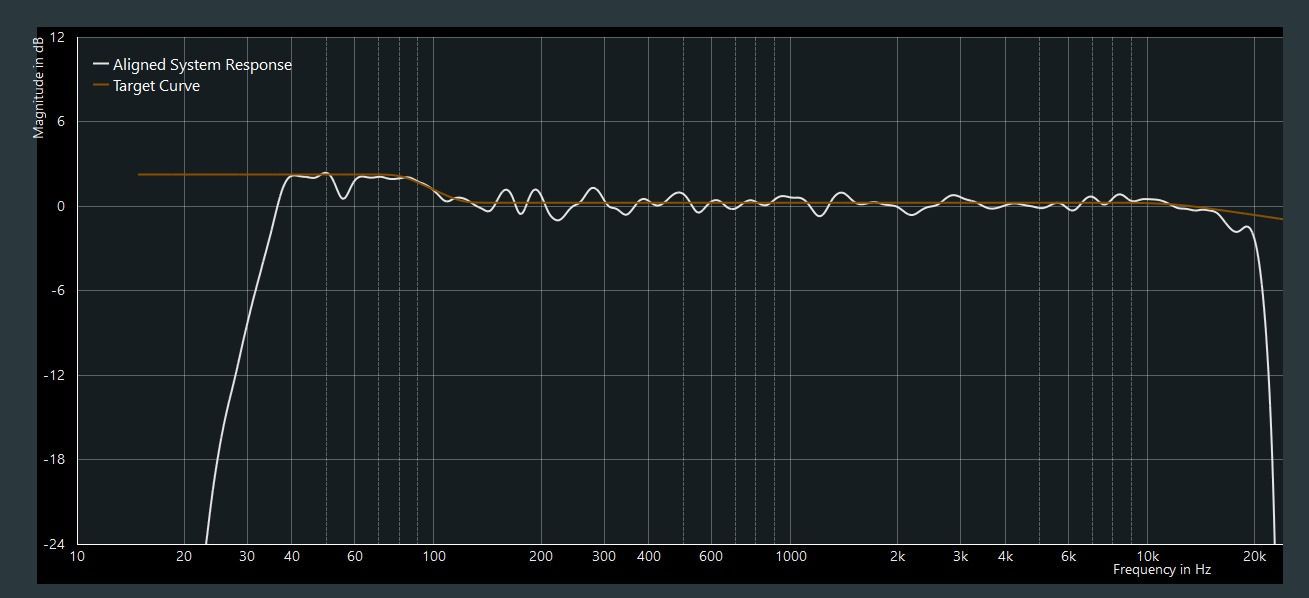The height and width of the screenshot is (598, 1309).
Task: Click the Target Curve legend label
Action: [156, 86]
